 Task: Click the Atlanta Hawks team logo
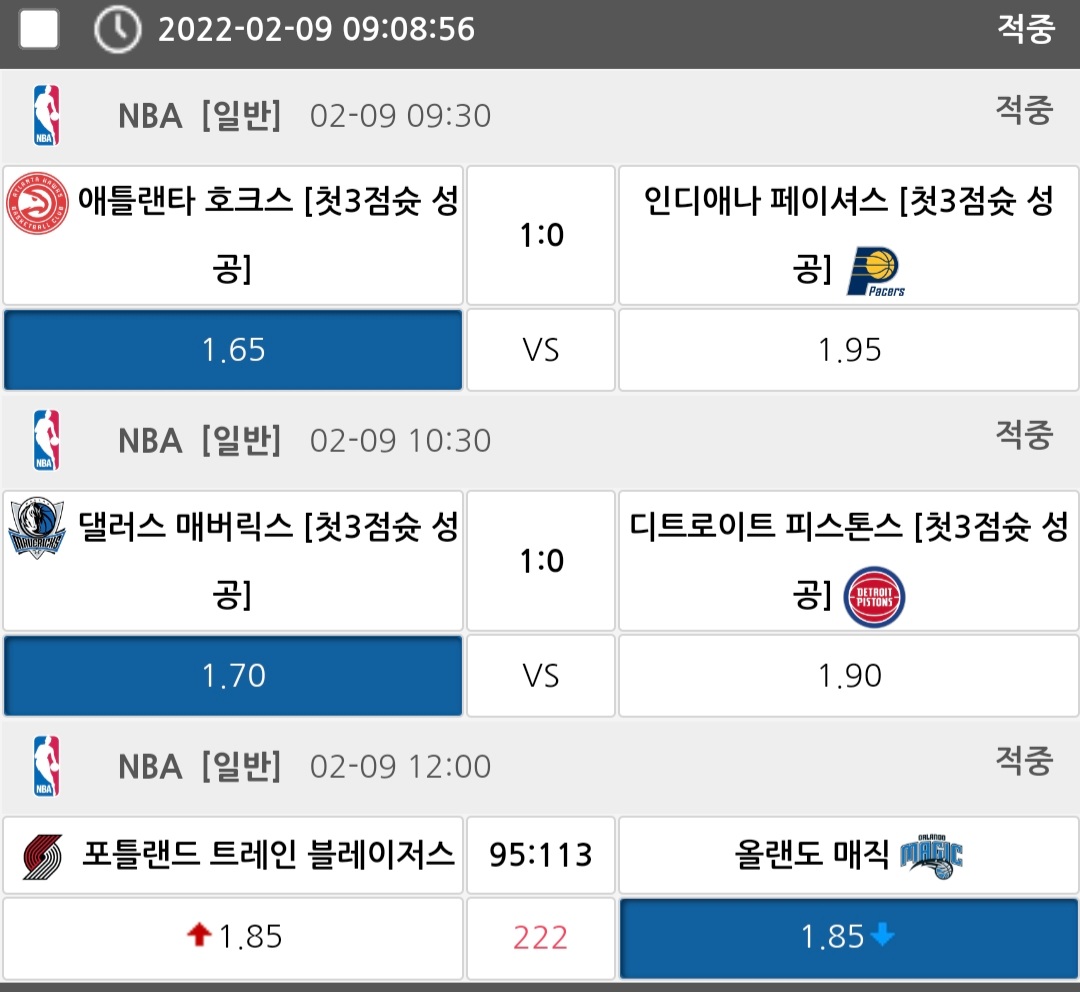37,204
